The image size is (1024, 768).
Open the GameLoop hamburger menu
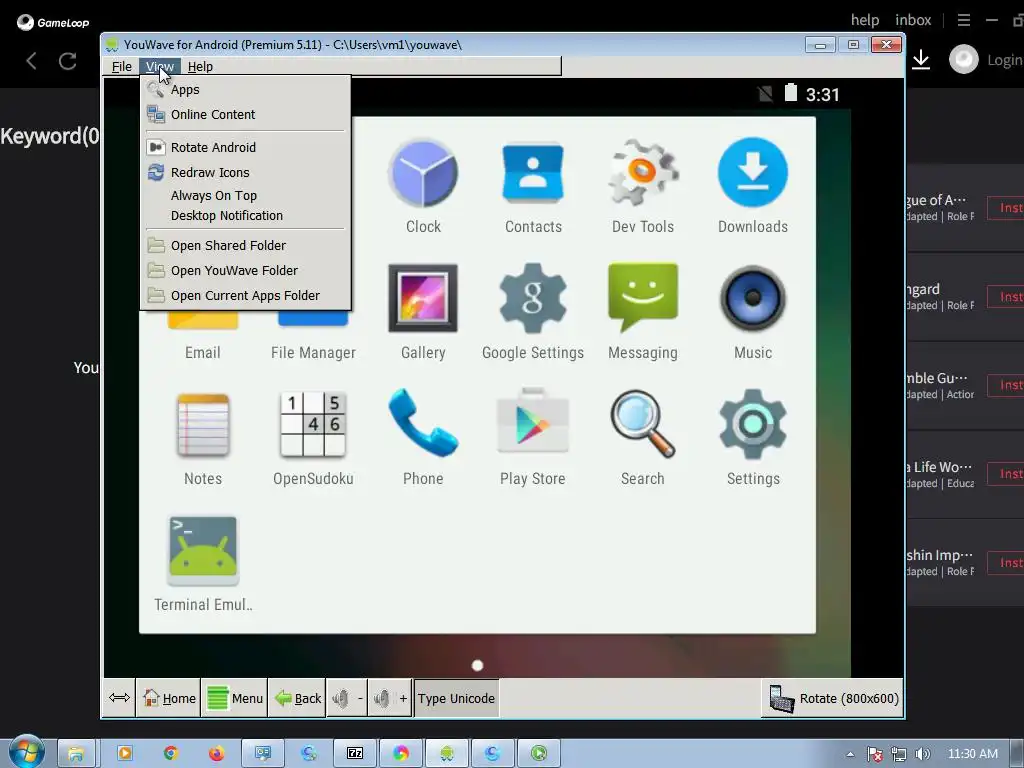click(x=963, y=20)
